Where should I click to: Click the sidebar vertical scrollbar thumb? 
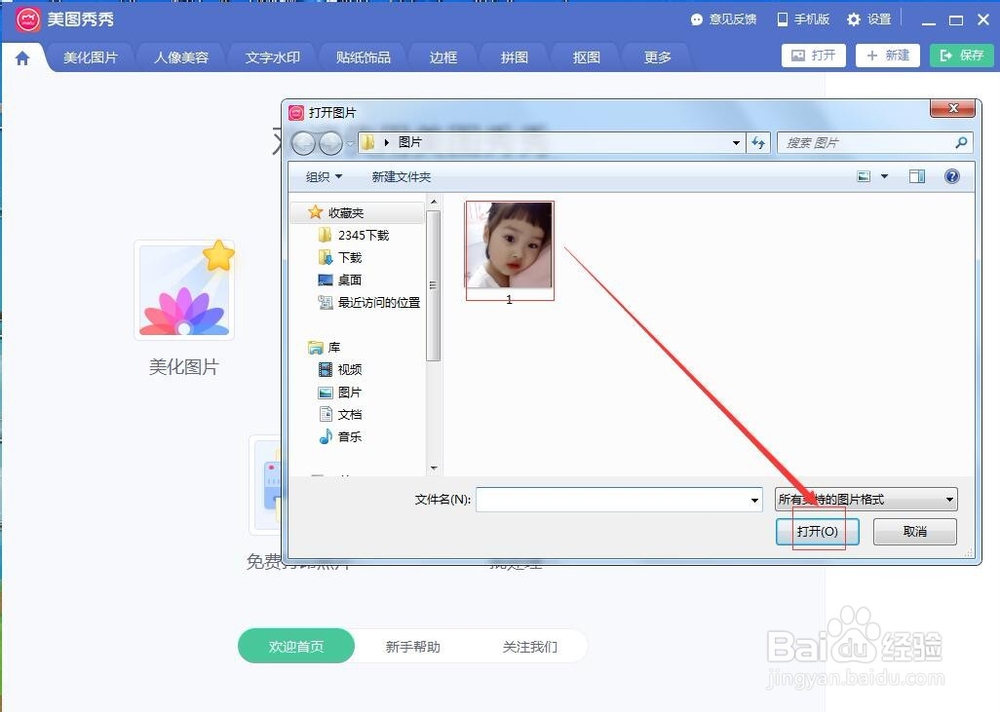point(434,286)
